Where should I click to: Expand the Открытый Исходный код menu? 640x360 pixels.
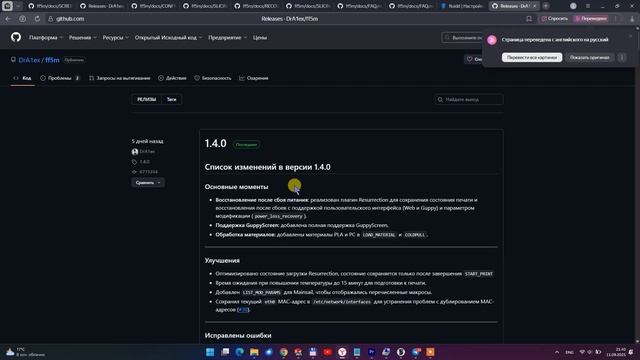point(168,38)
